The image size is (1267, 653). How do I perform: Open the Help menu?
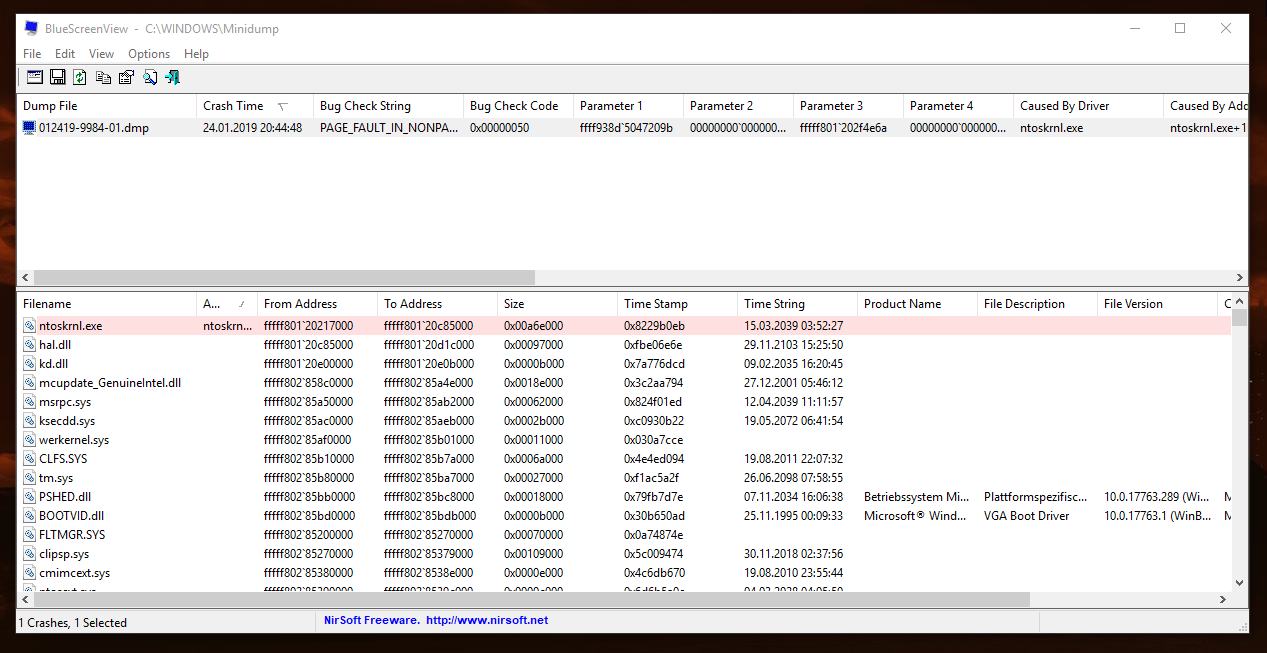[196, 54]
